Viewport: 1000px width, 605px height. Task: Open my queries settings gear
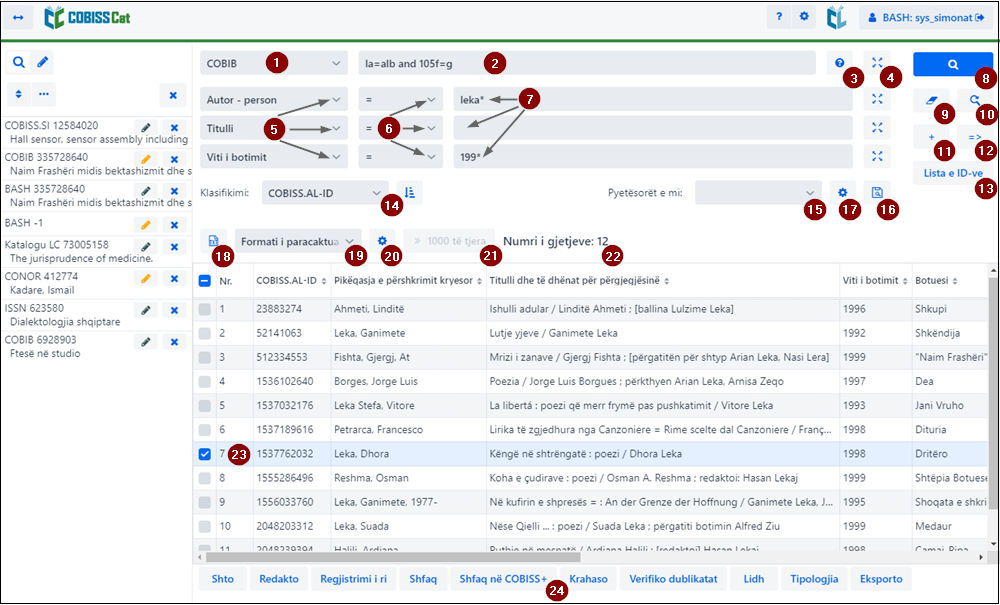(x=842, y=193)
